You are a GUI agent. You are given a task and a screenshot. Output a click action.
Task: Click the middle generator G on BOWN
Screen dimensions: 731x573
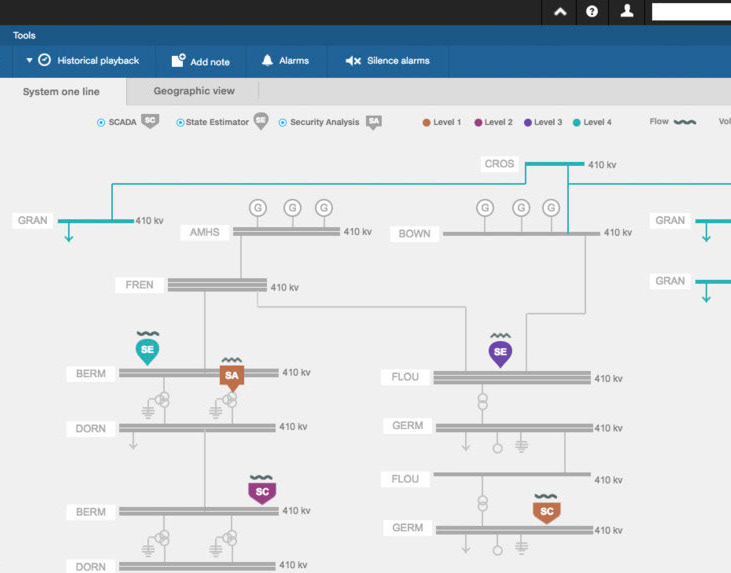pos(521,207)
